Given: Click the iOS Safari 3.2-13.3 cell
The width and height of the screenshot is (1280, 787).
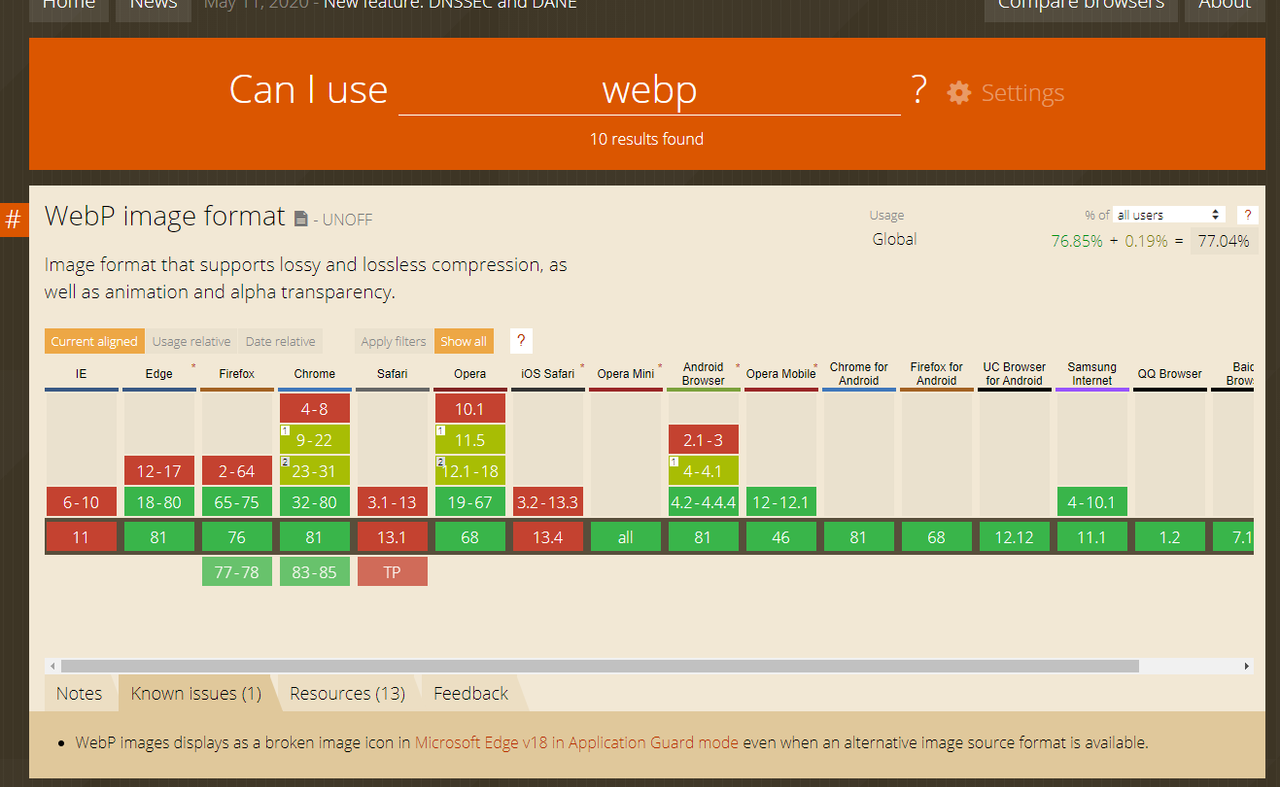Looking at the screenshot, I should [548, 502].
